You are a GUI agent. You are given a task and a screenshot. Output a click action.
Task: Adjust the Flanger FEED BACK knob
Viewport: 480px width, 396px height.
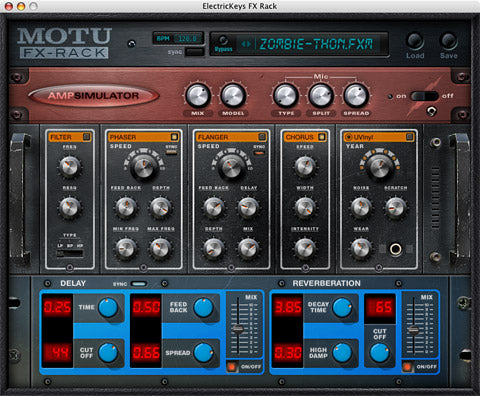point(214,207)
